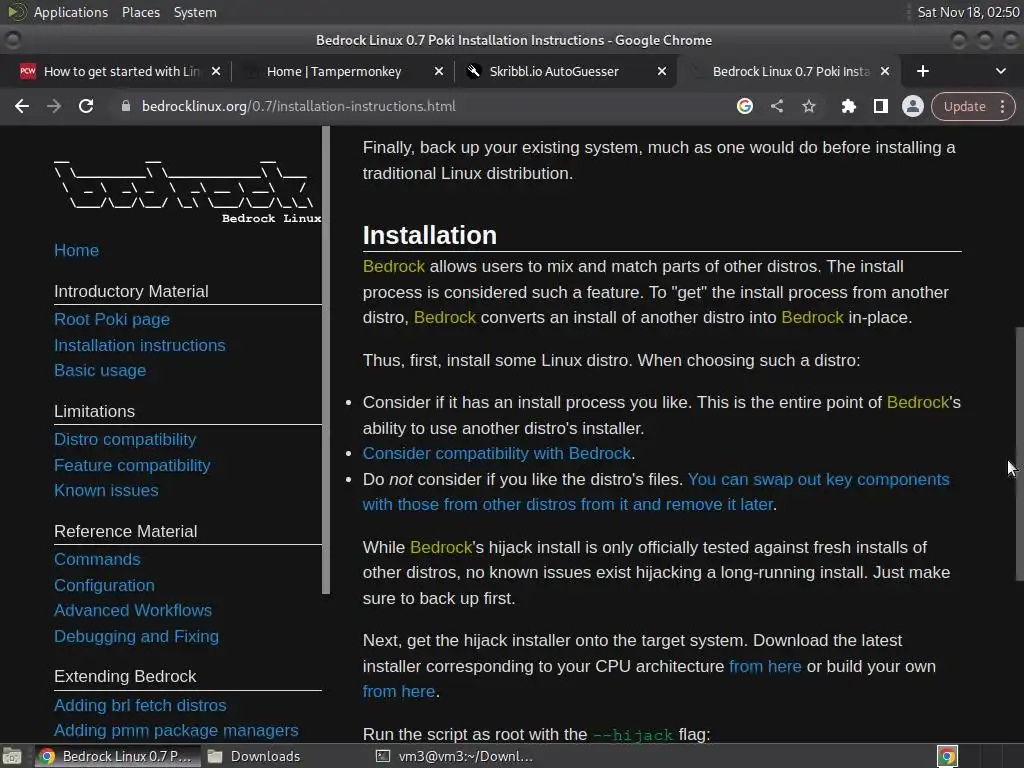Screen dimensions: 1024x768
Task: Open the Configuration link
Action: (104, 585)
